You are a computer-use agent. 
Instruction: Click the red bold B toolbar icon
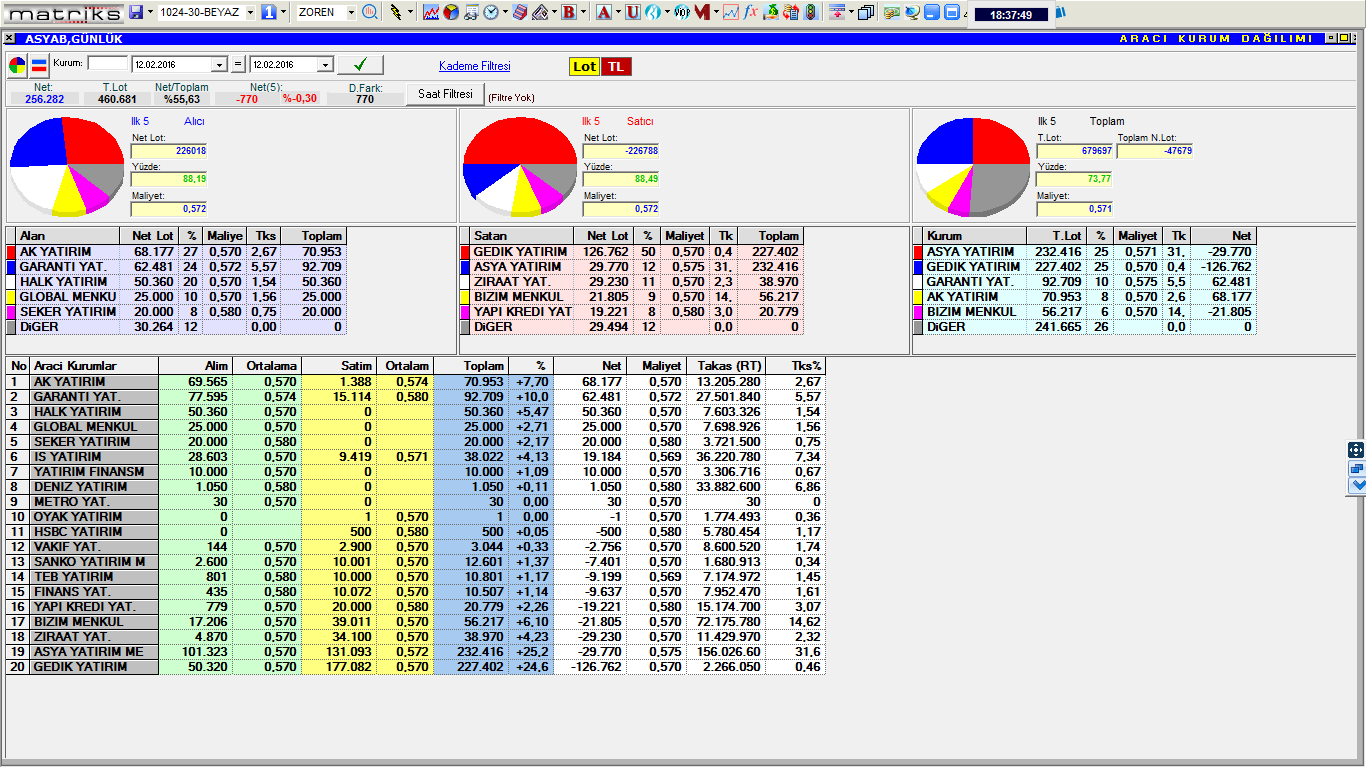point(569,13)
